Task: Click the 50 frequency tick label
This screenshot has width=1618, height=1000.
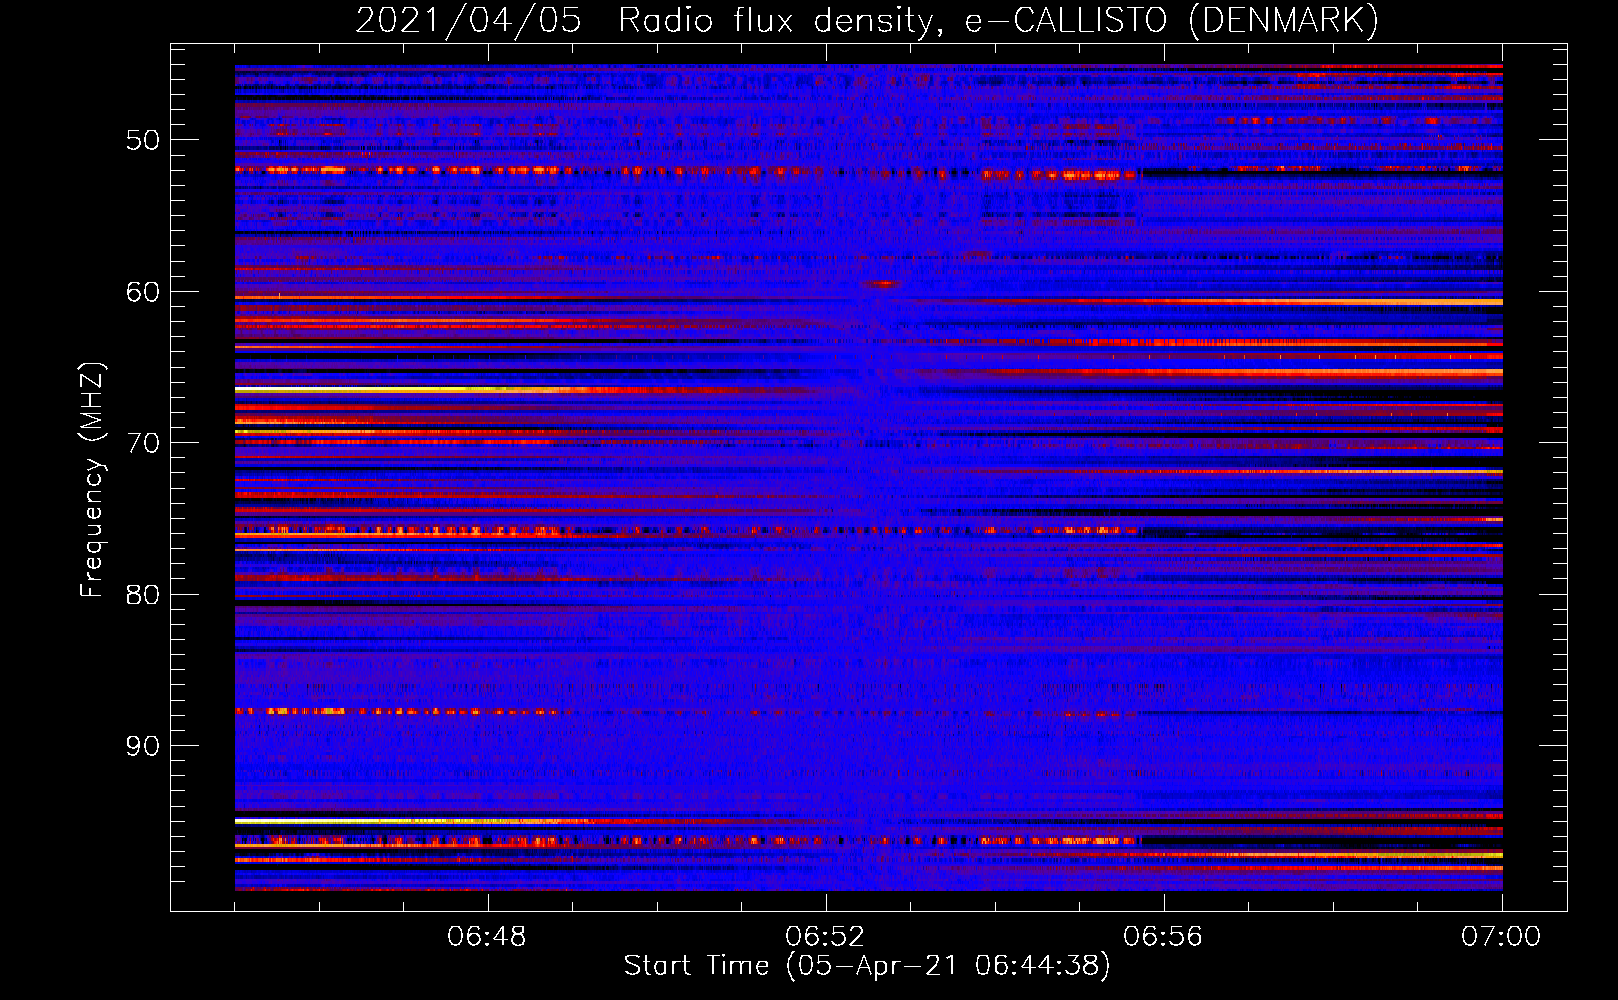Action: tap(142, 140)
